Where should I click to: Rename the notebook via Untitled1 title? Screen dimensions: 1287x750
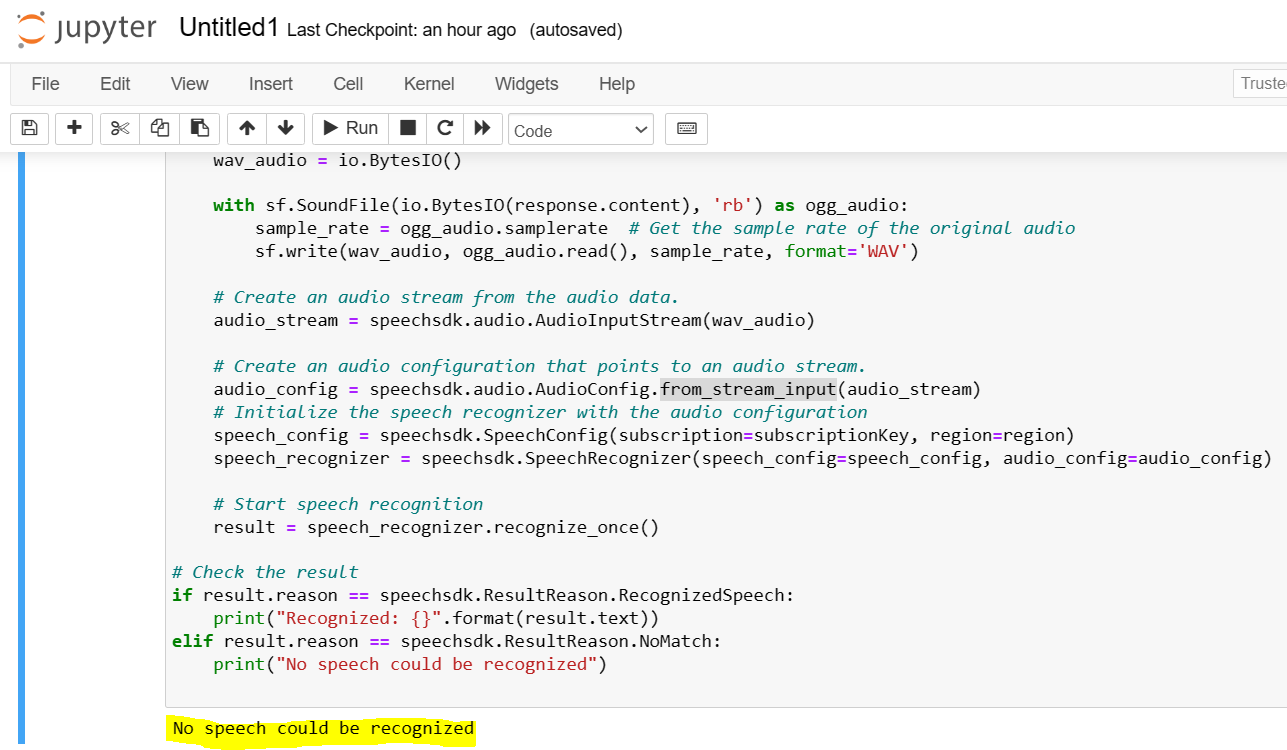click(229, 28)
